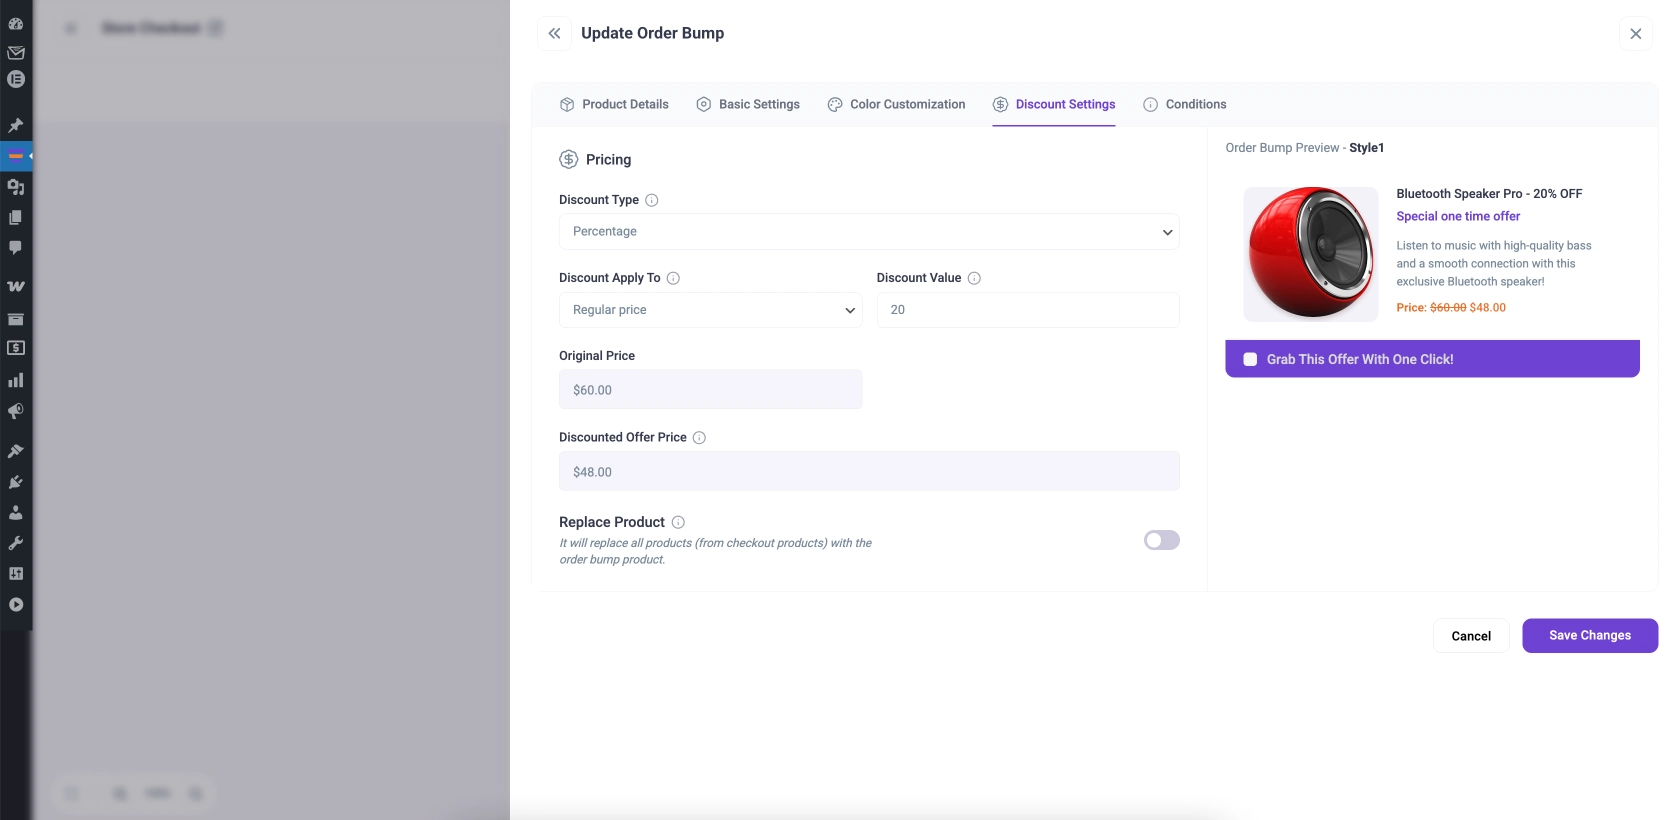This screenshot has height=820, width=1670.
Task: Check the Grab This Offer checkbox
Action: [x=1250, y=359]
